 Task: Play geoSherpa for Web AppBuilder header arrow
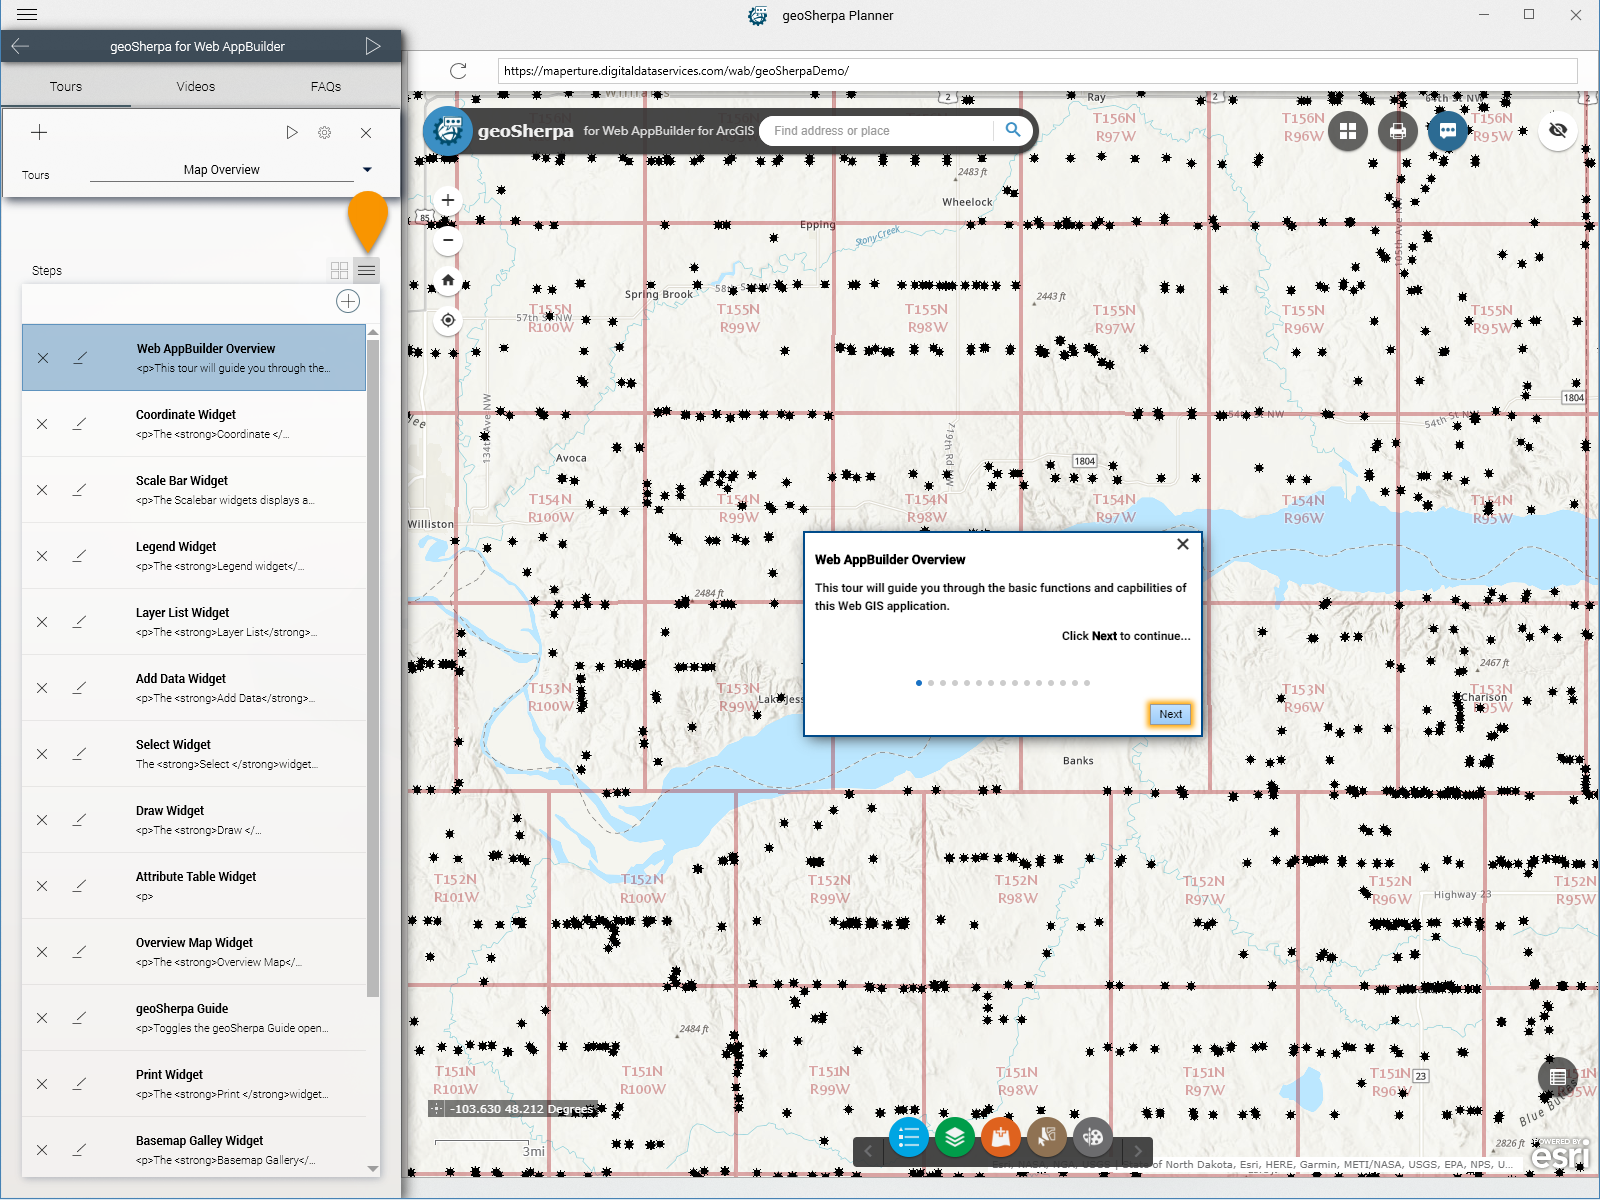373,46
